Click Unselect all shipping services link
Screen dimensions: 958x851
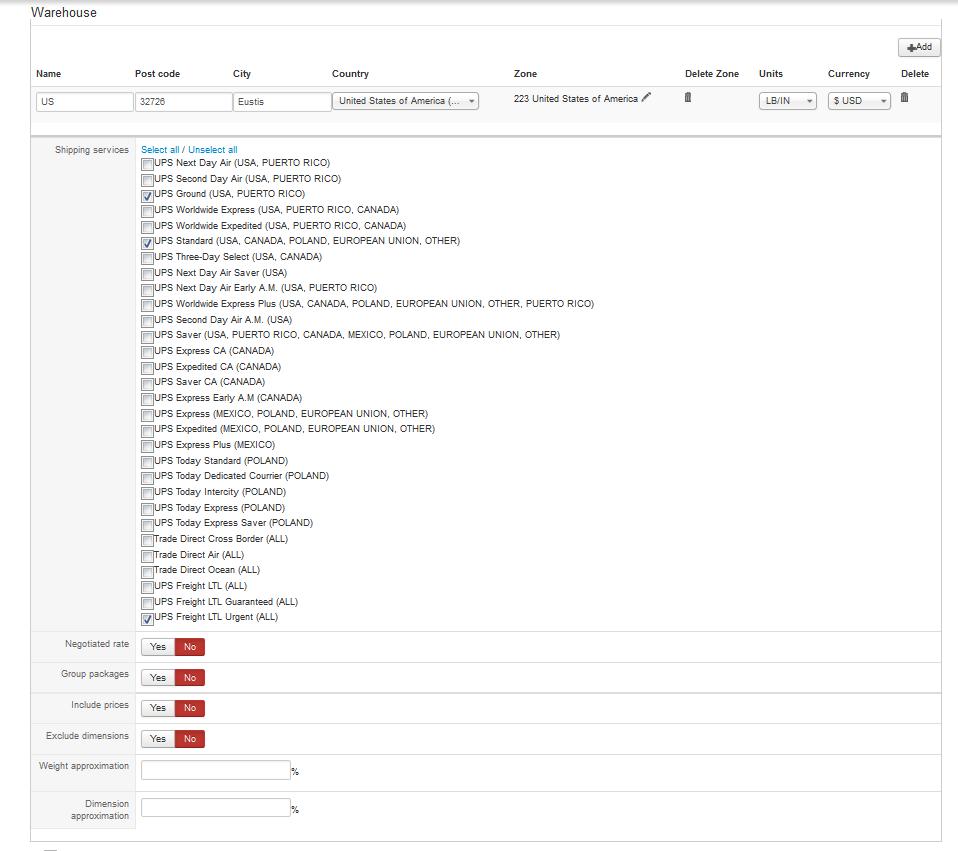[213, 150]
